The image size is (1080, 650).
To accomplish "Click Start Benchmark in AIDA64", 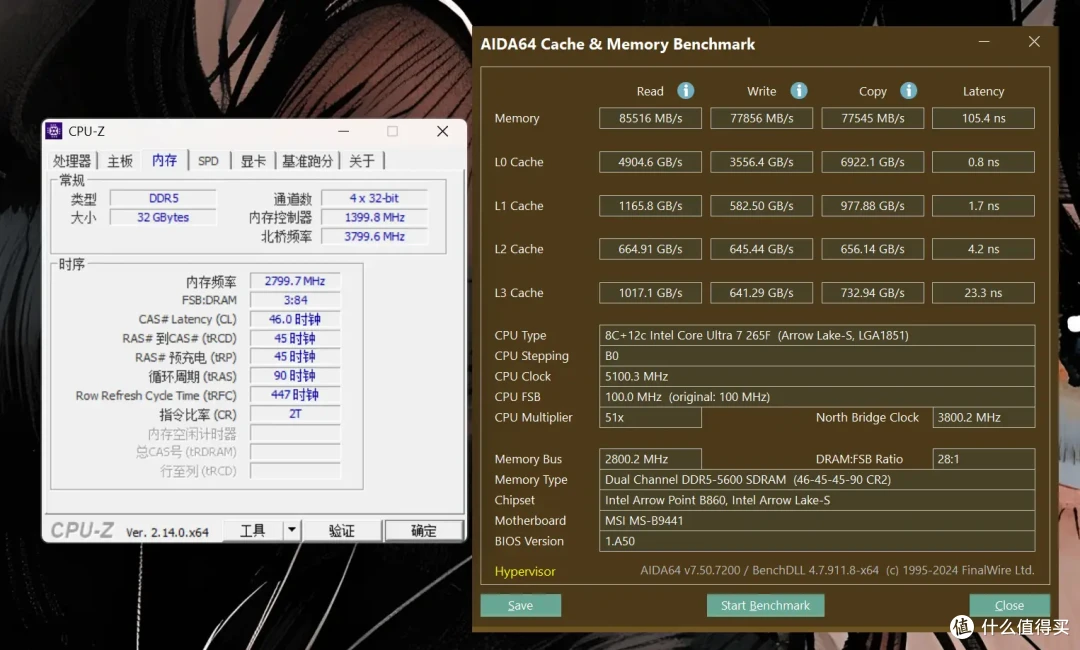I will 765,605.
